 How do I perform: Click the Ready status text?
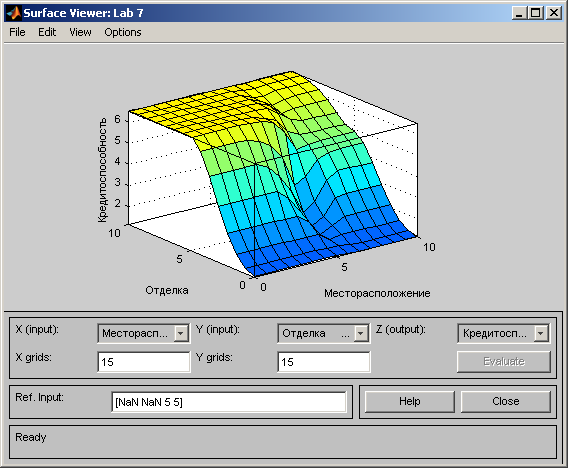pos(31,437)
